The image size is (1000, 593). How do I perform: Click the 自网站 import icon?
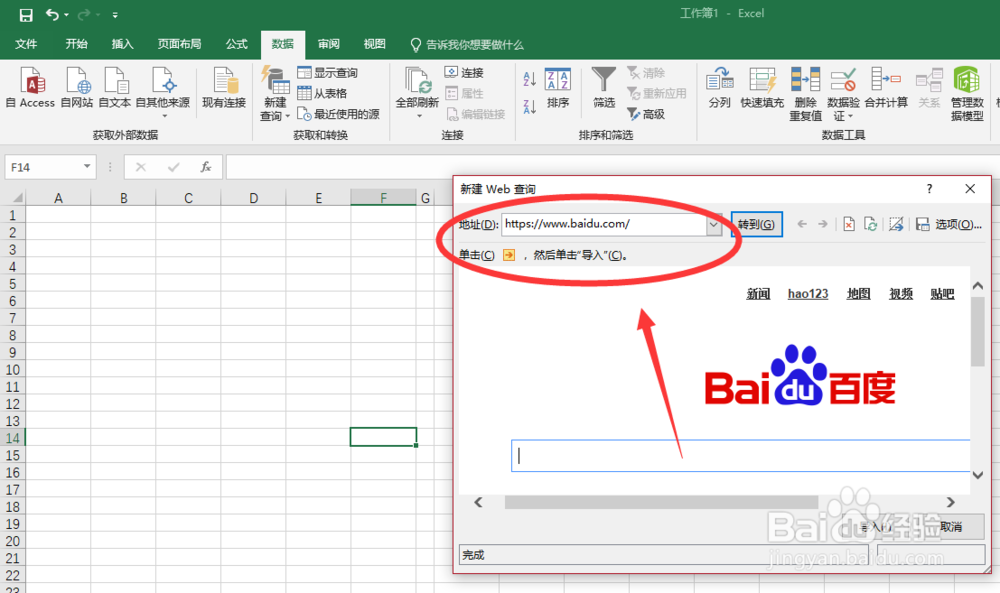77,87
